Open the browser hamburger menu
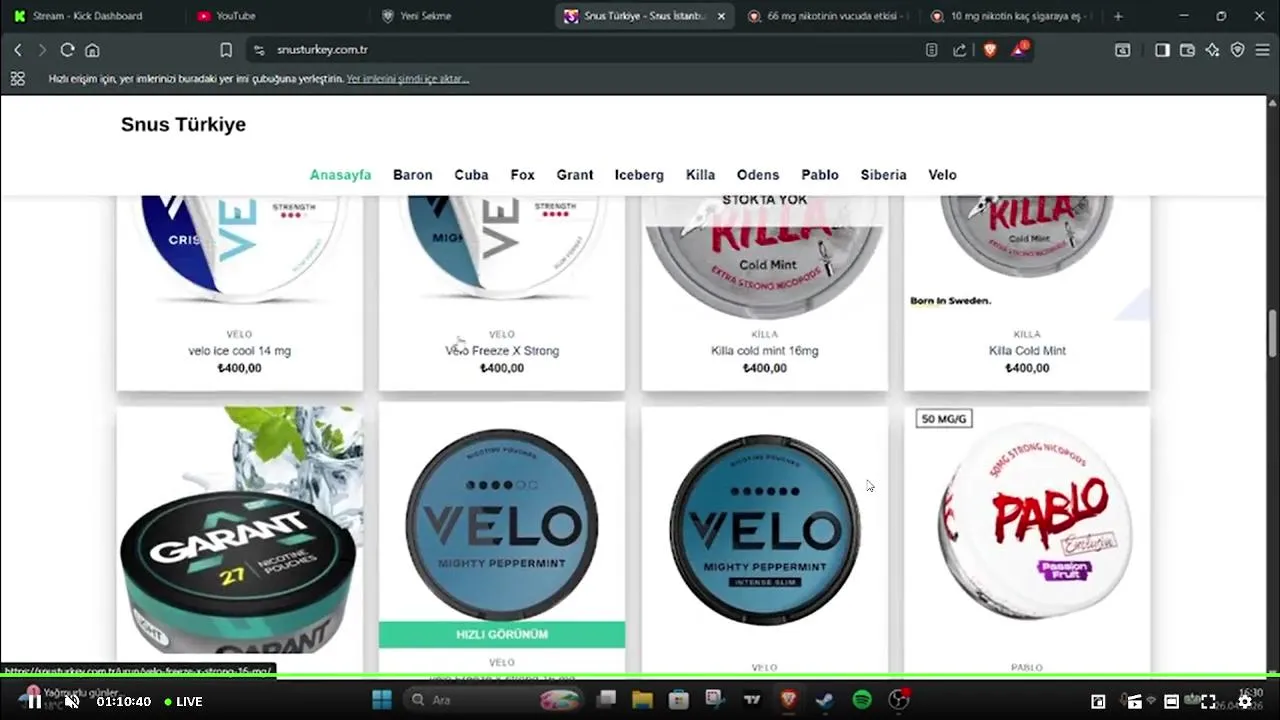The image size is (1280, 720). (1263, 50)
